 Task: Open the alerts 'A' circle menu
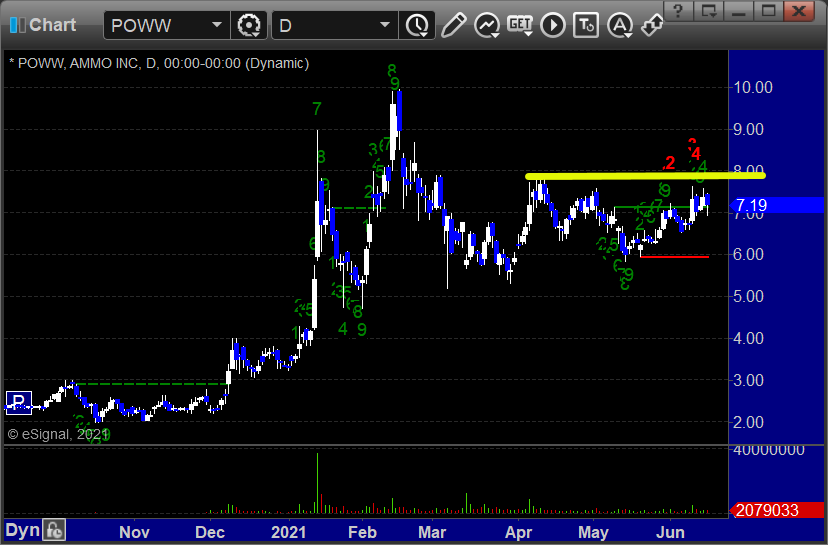tap(620, 25)
